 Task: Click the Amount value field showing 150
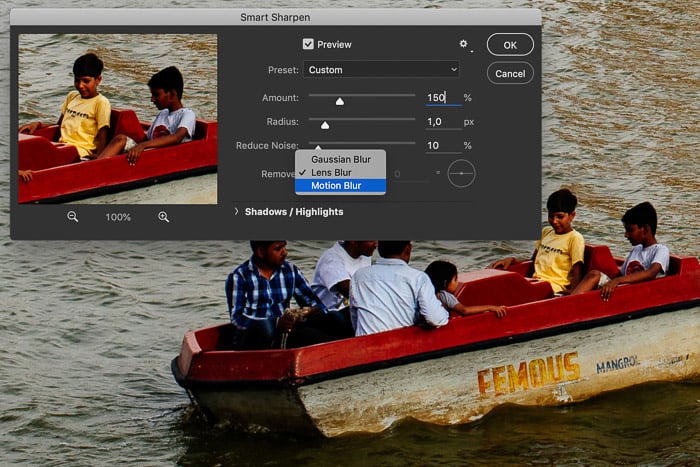(442, 98)
